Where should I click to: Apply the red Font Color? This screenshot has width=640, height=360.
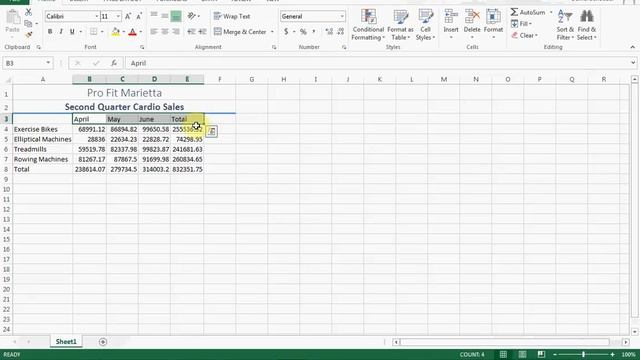(x=132, y=31)
